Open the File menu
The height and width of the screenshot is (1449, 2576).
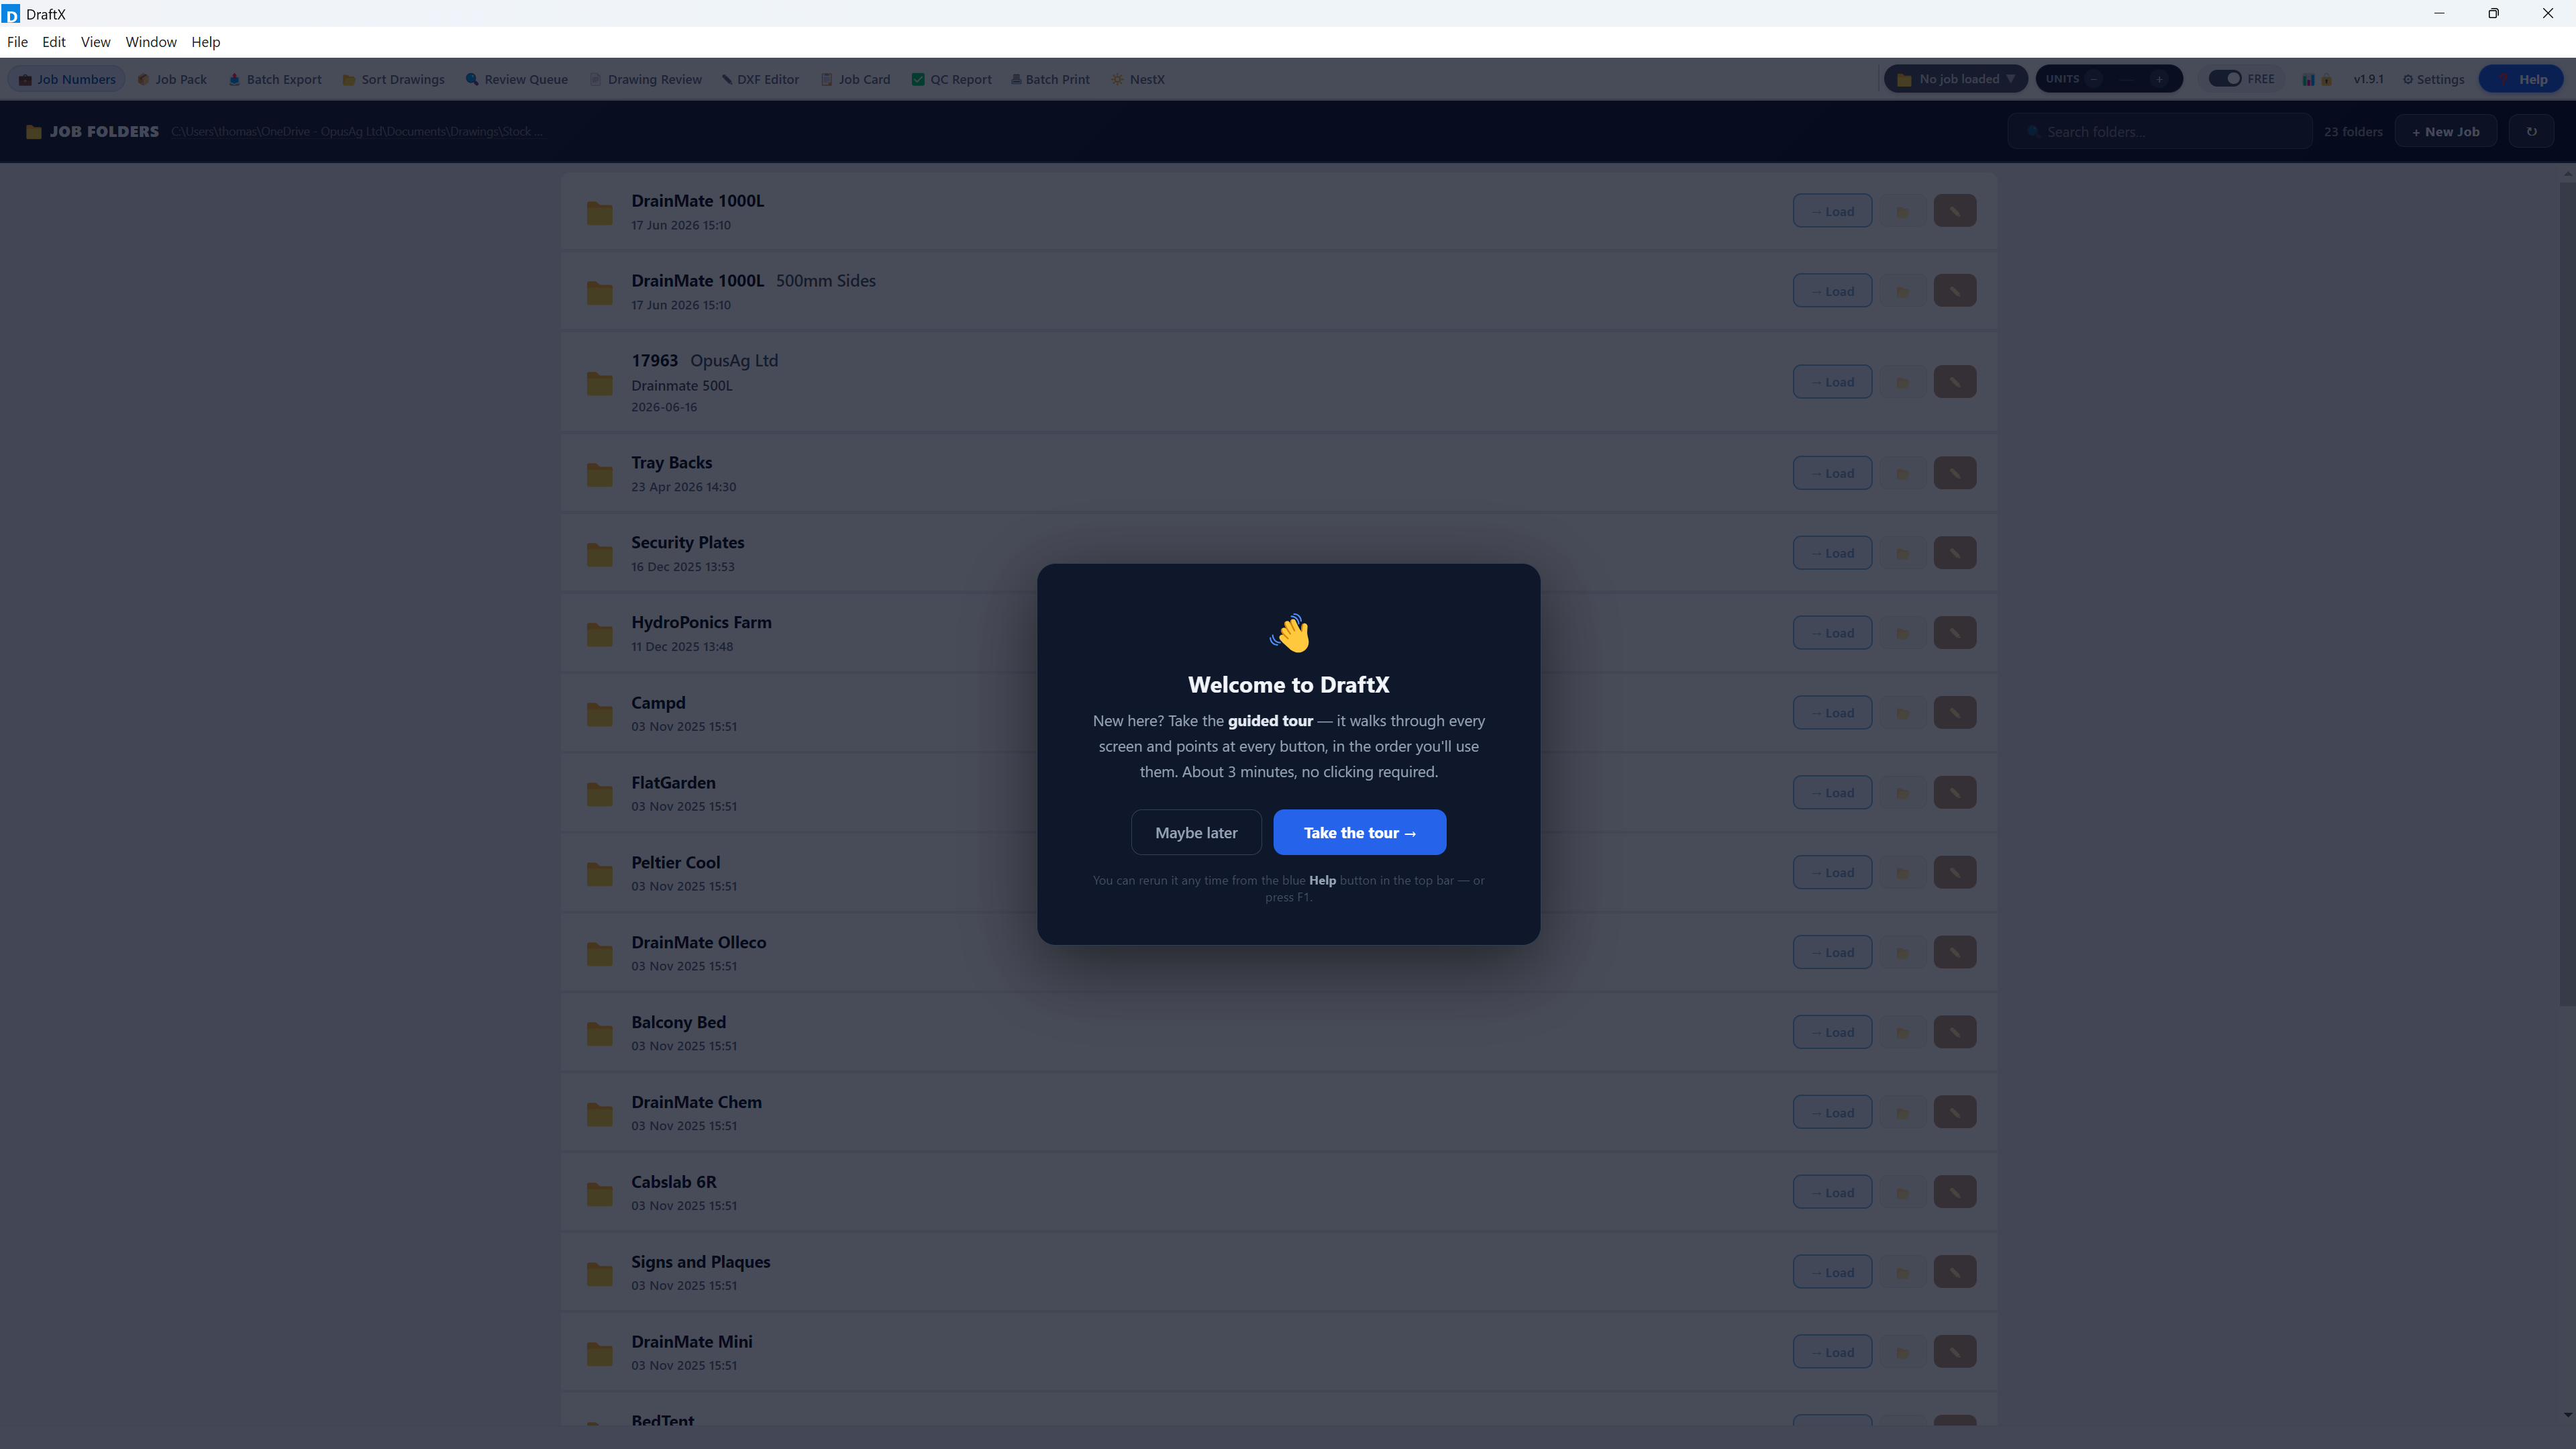(17, 42)
